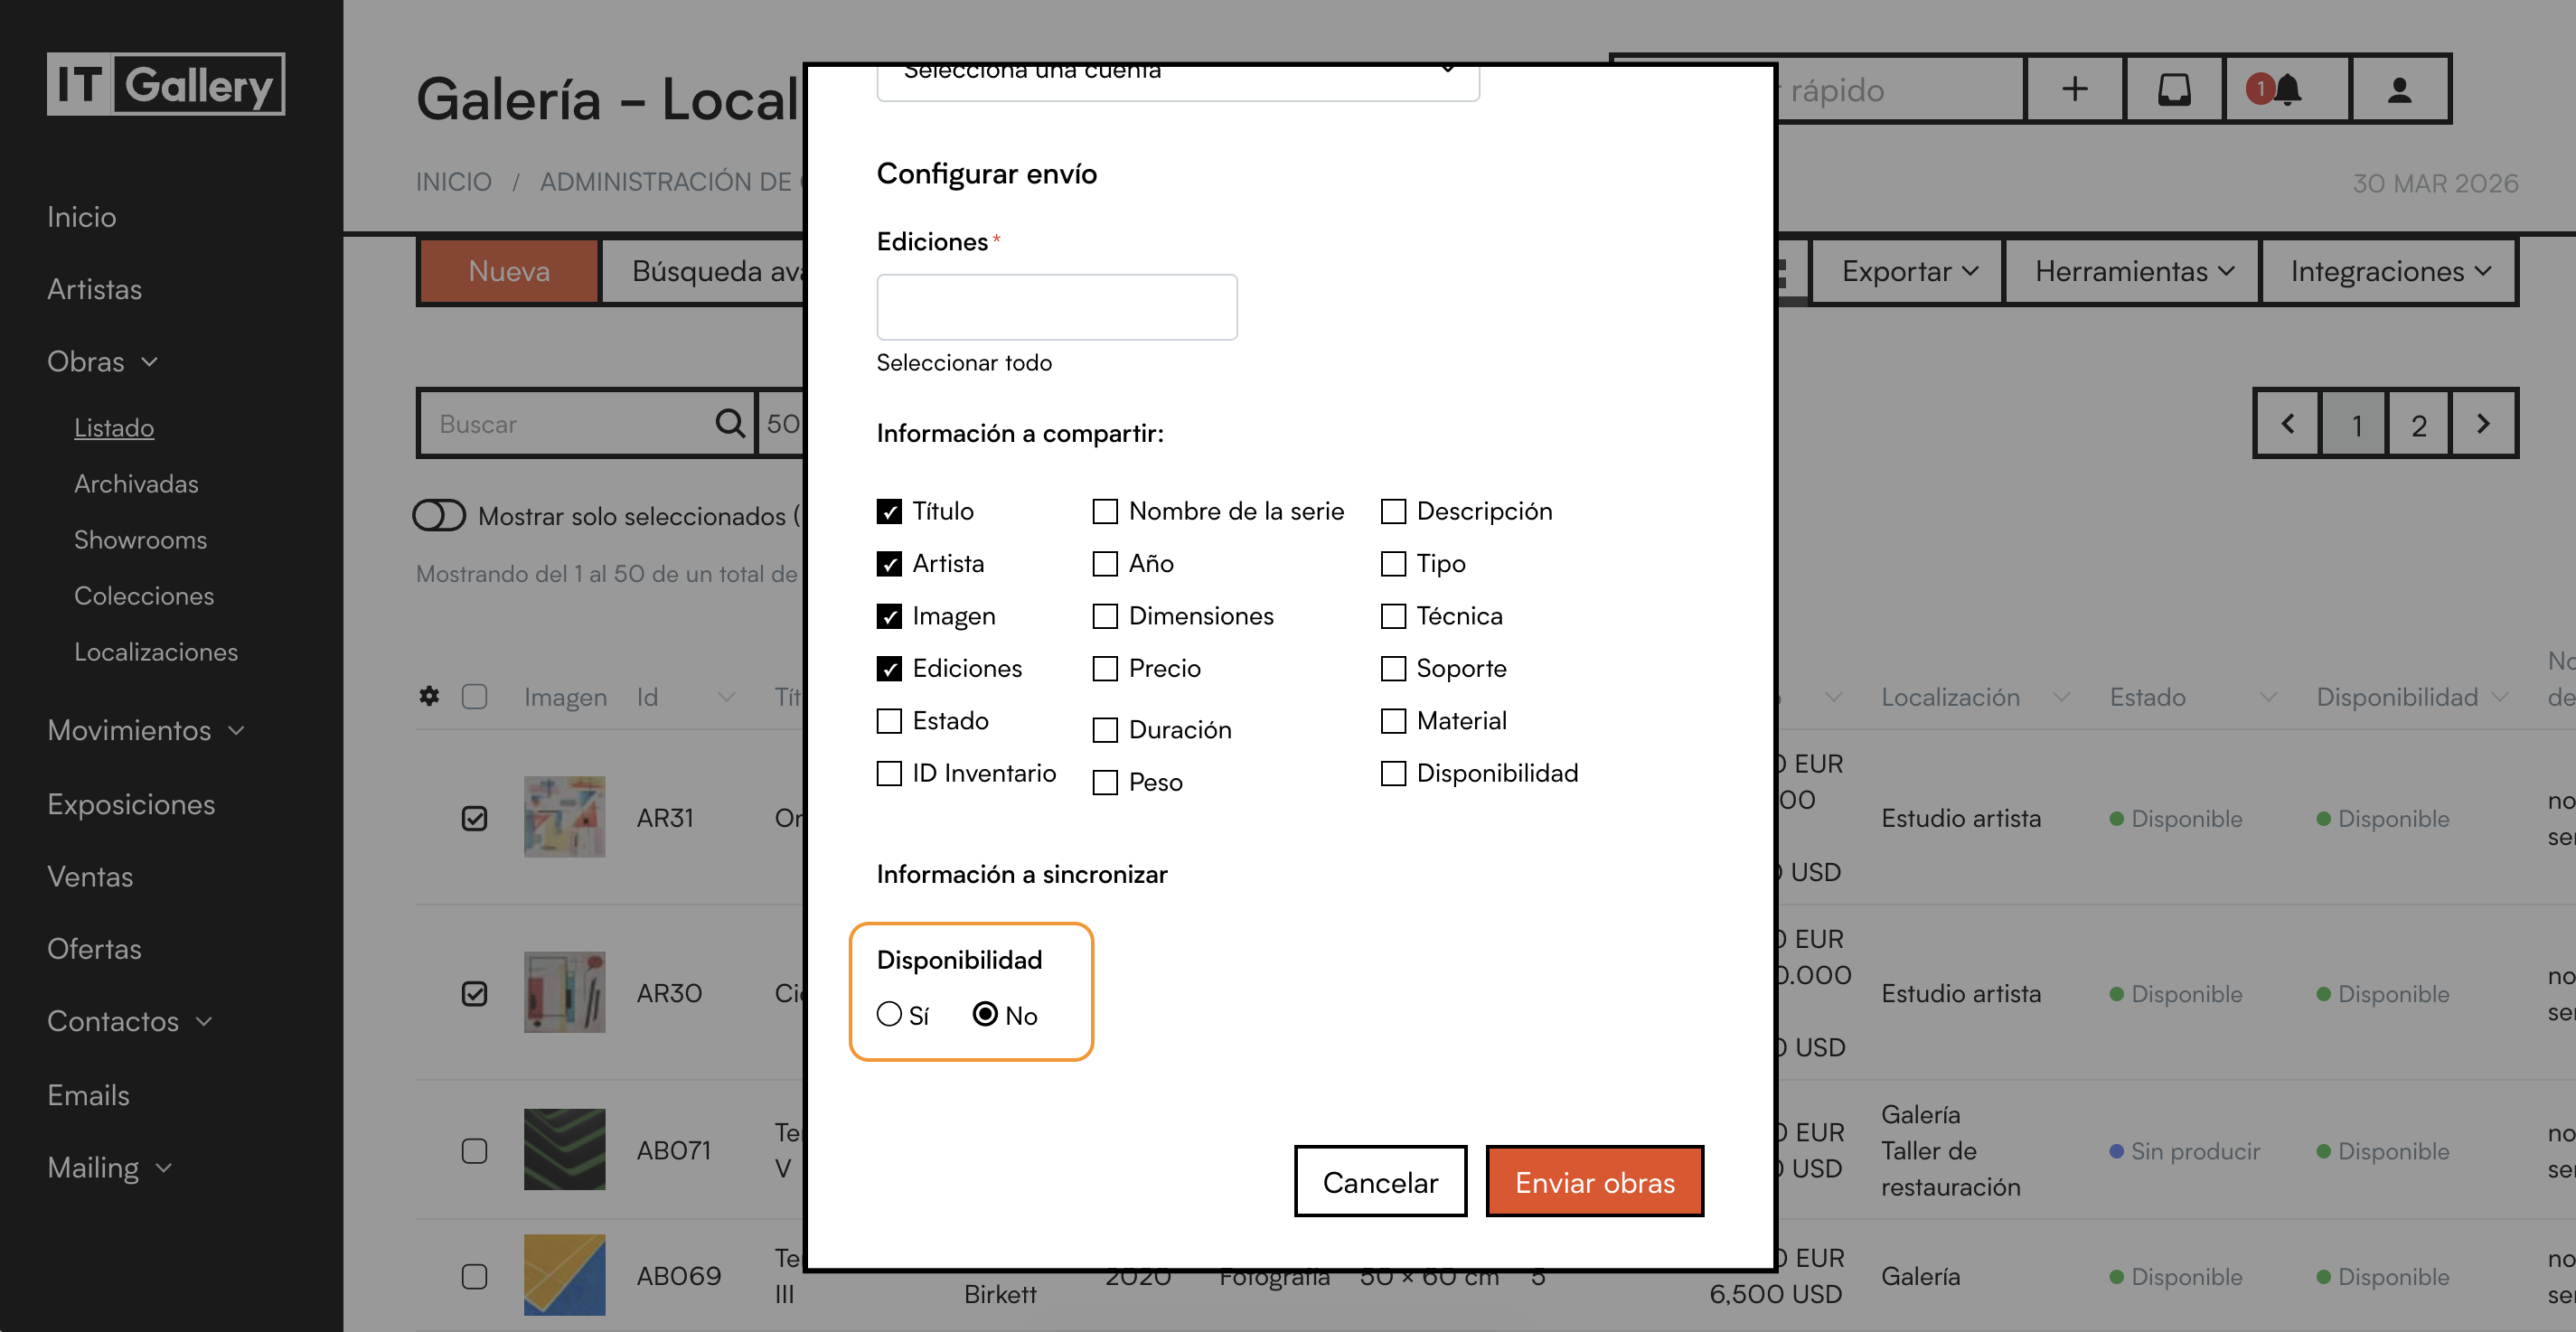Go to previous page arrow
This screenshot has width=2576, height=1332.
pos(2288,423)
